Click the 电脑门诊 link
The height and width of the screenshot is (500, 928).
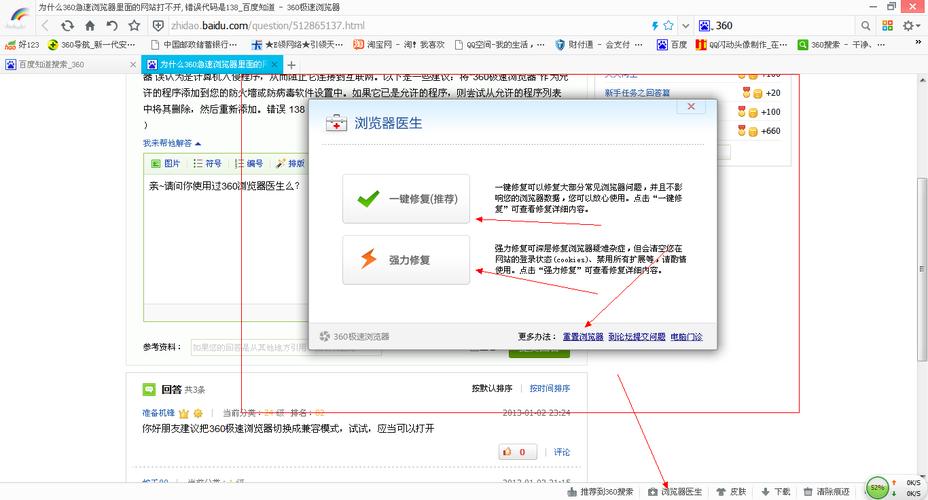tap(686, 337)
